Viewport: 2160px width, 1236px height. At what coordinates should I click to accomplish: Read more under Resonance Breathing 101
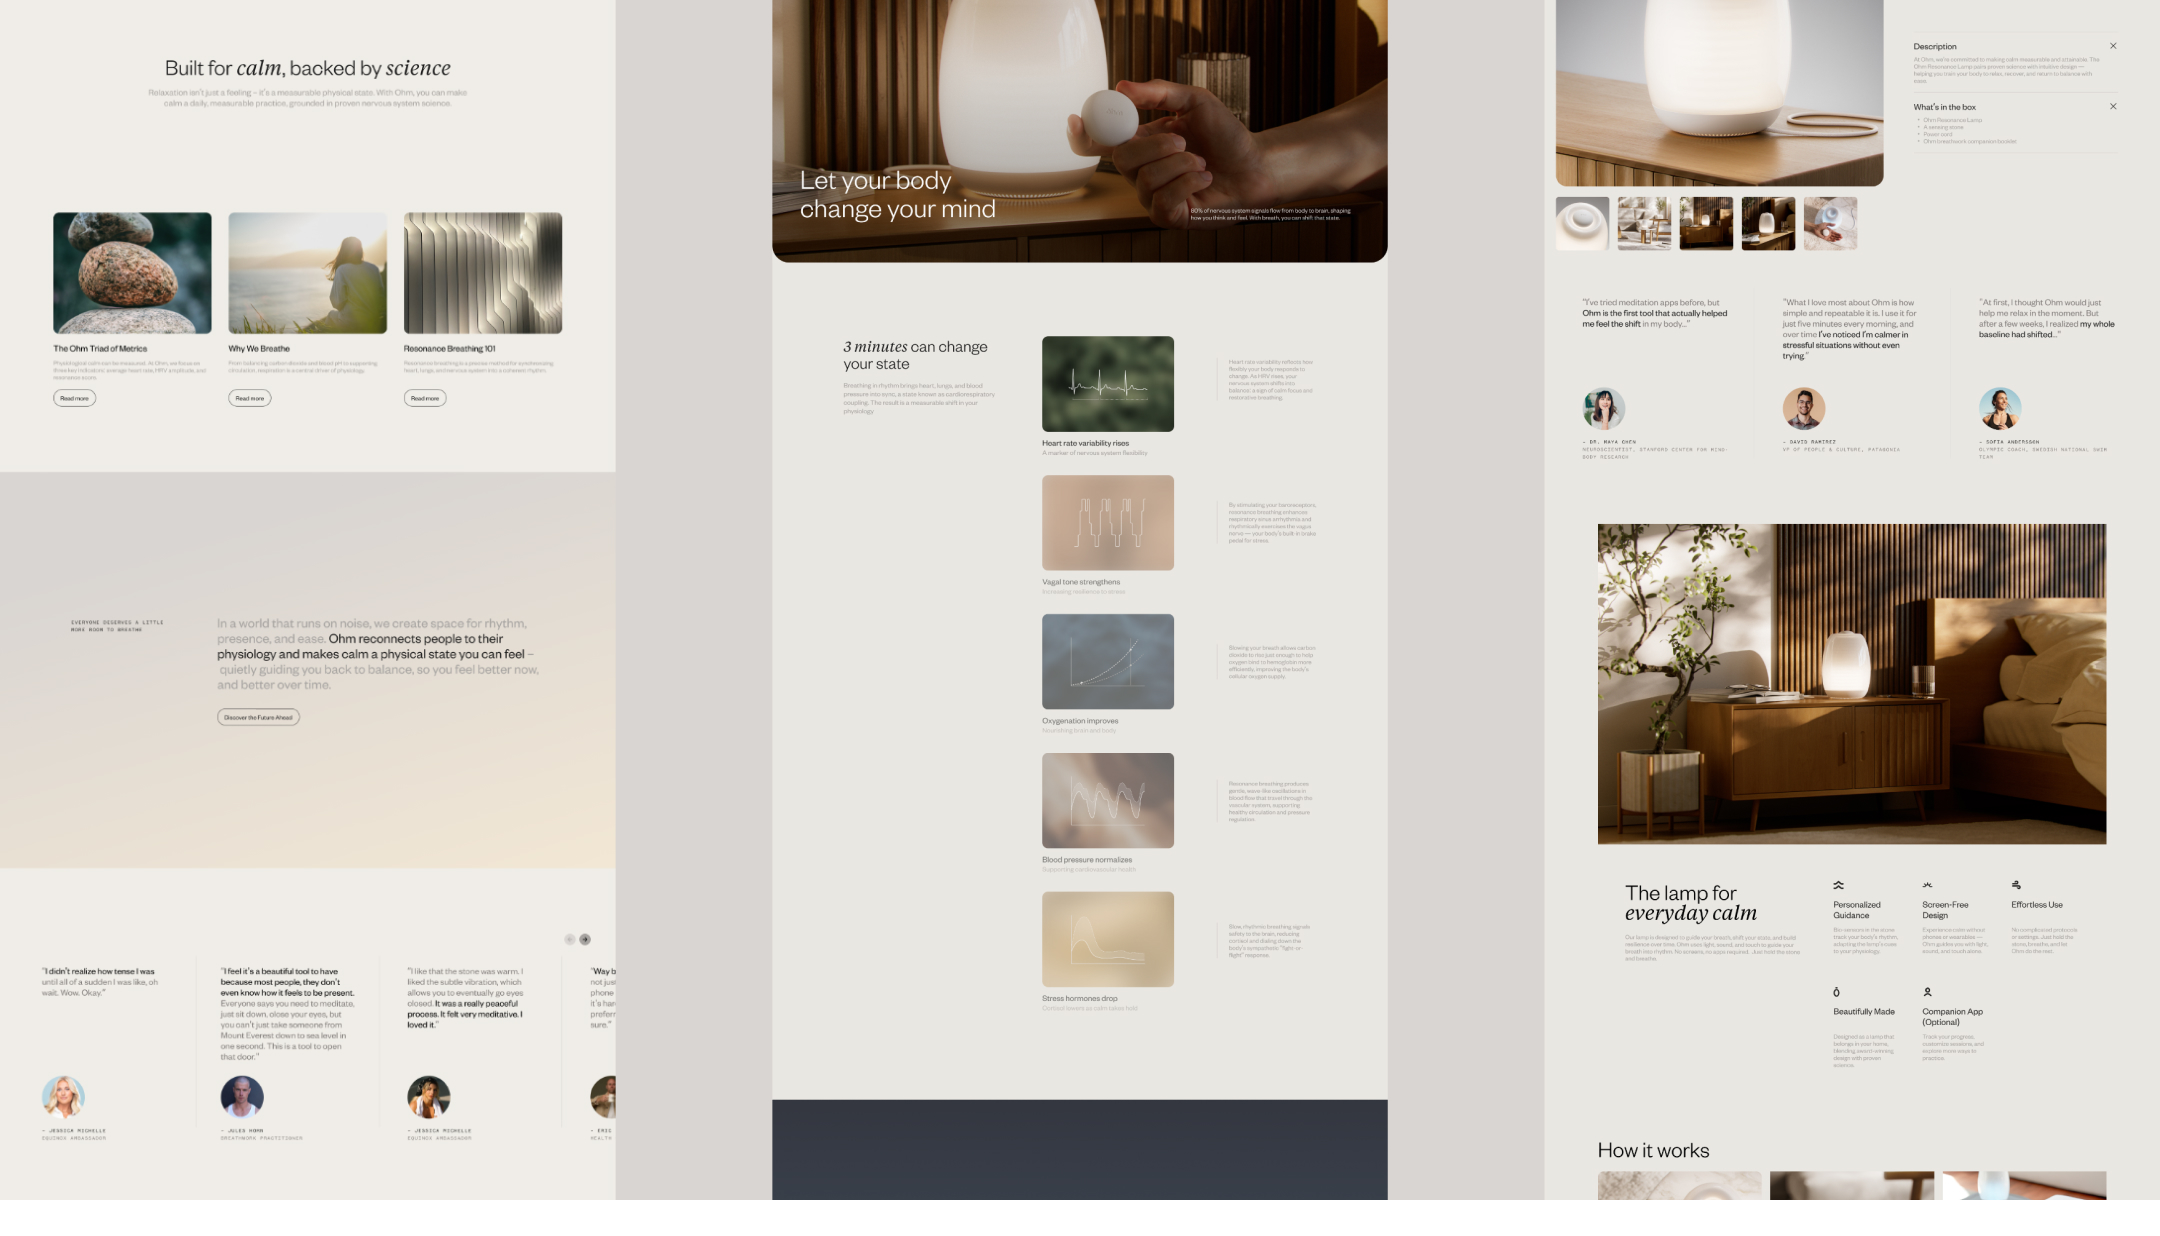425,398
